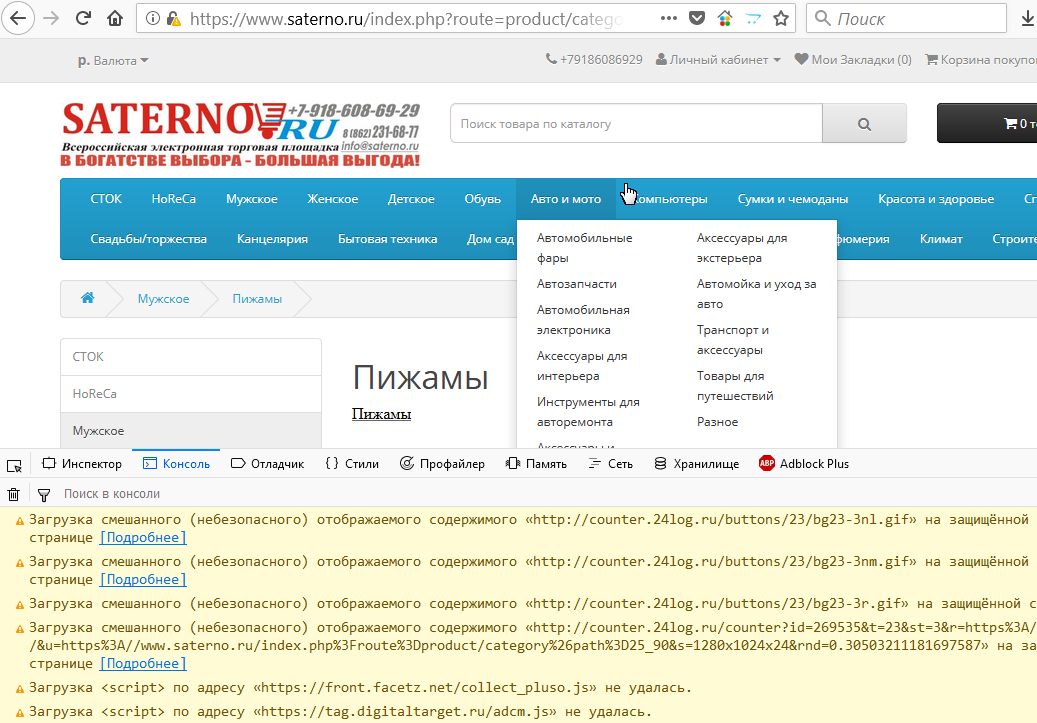Open Обувь menu category
This screenshot has width=1037, height=723.
point(482,199)
